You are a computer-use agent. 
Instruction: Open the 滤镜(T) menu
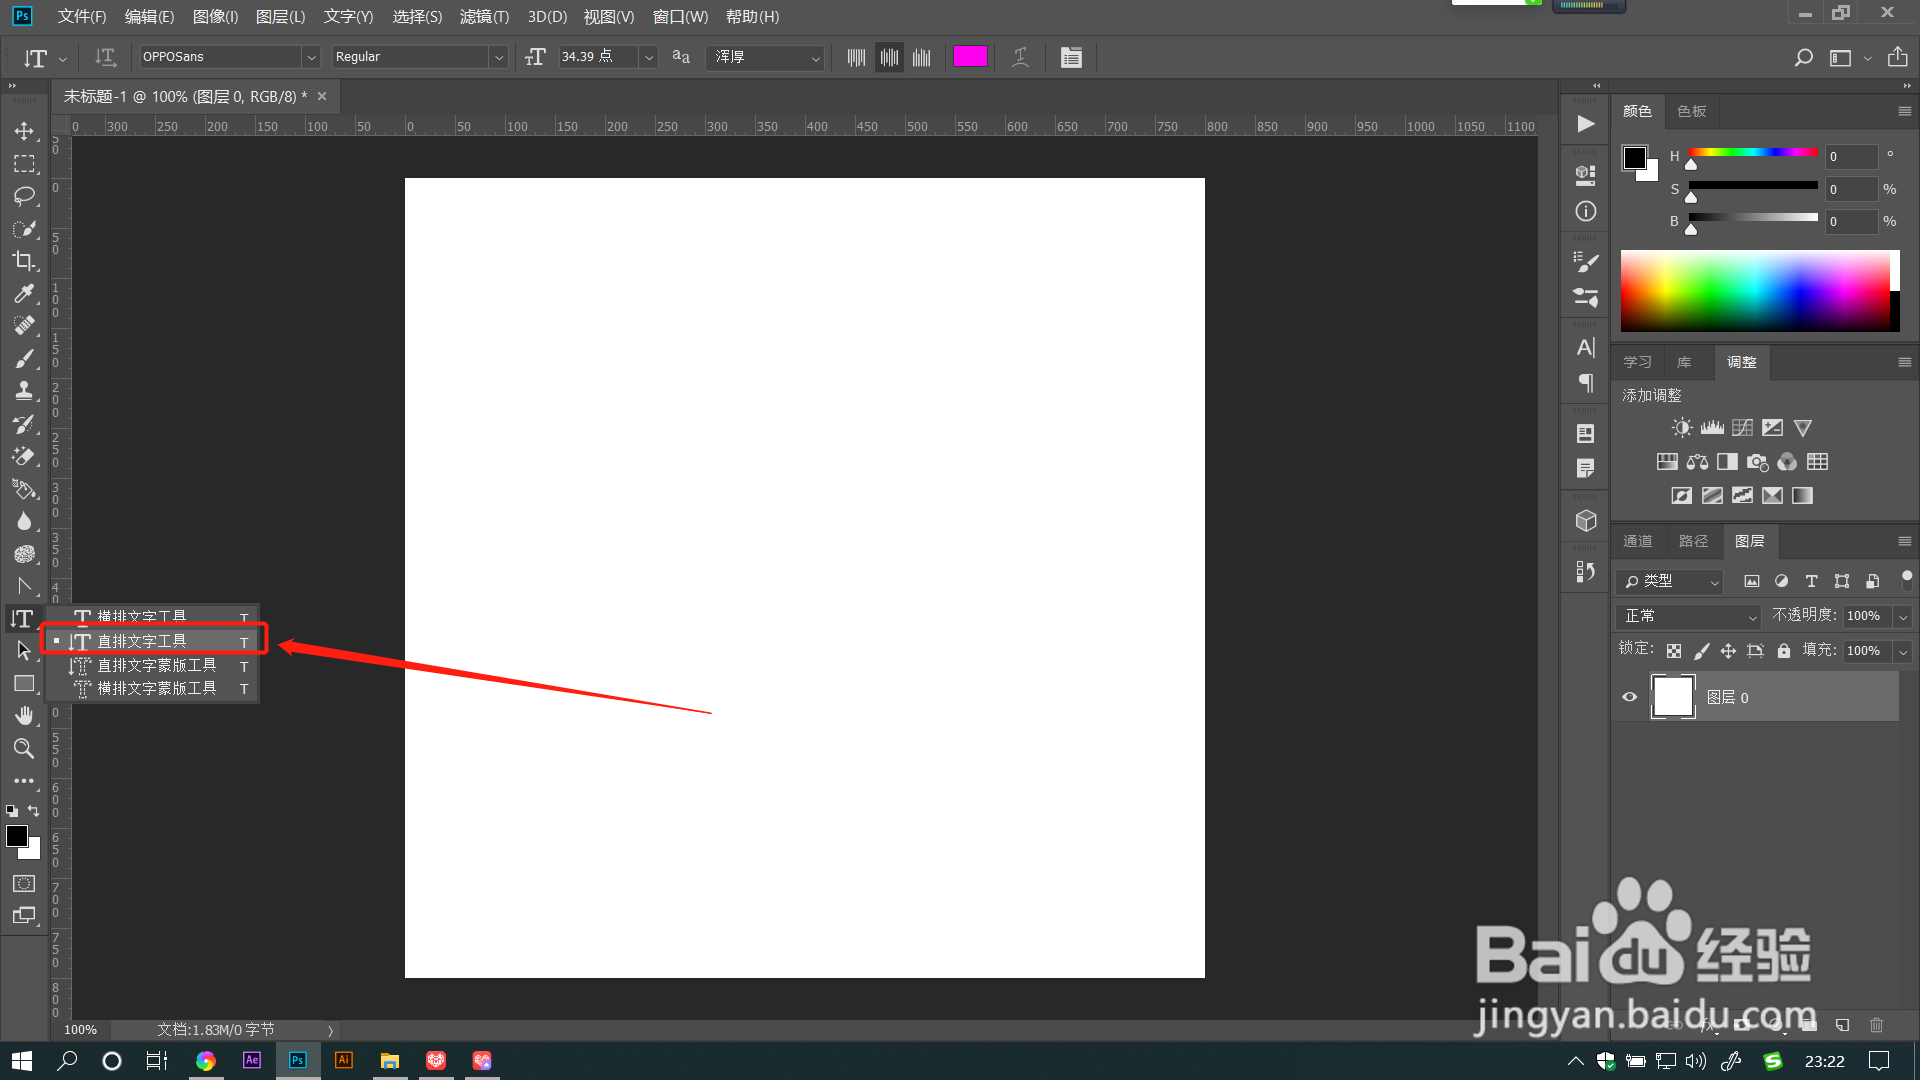click(x=484, y=16)
